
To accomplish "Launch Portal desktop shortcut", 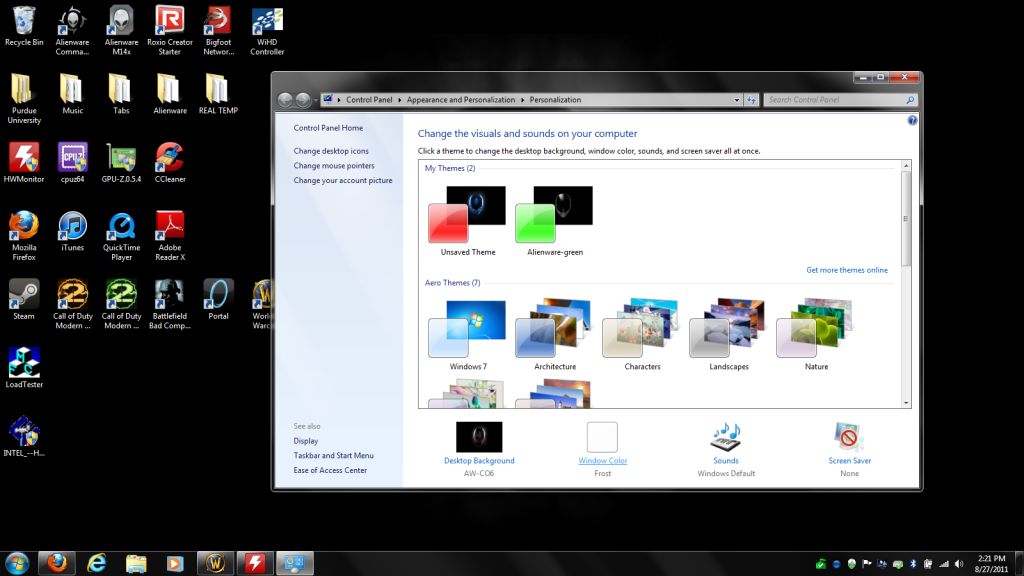I will coord(218,300).
